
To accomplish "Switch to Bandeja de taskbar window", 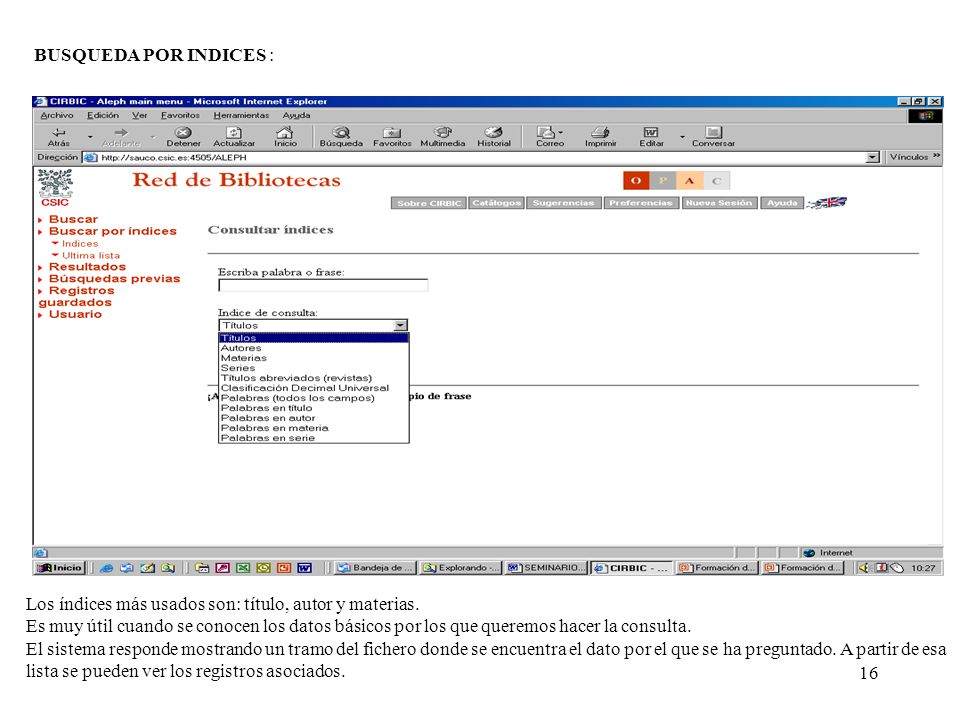I will pos(375,568).
